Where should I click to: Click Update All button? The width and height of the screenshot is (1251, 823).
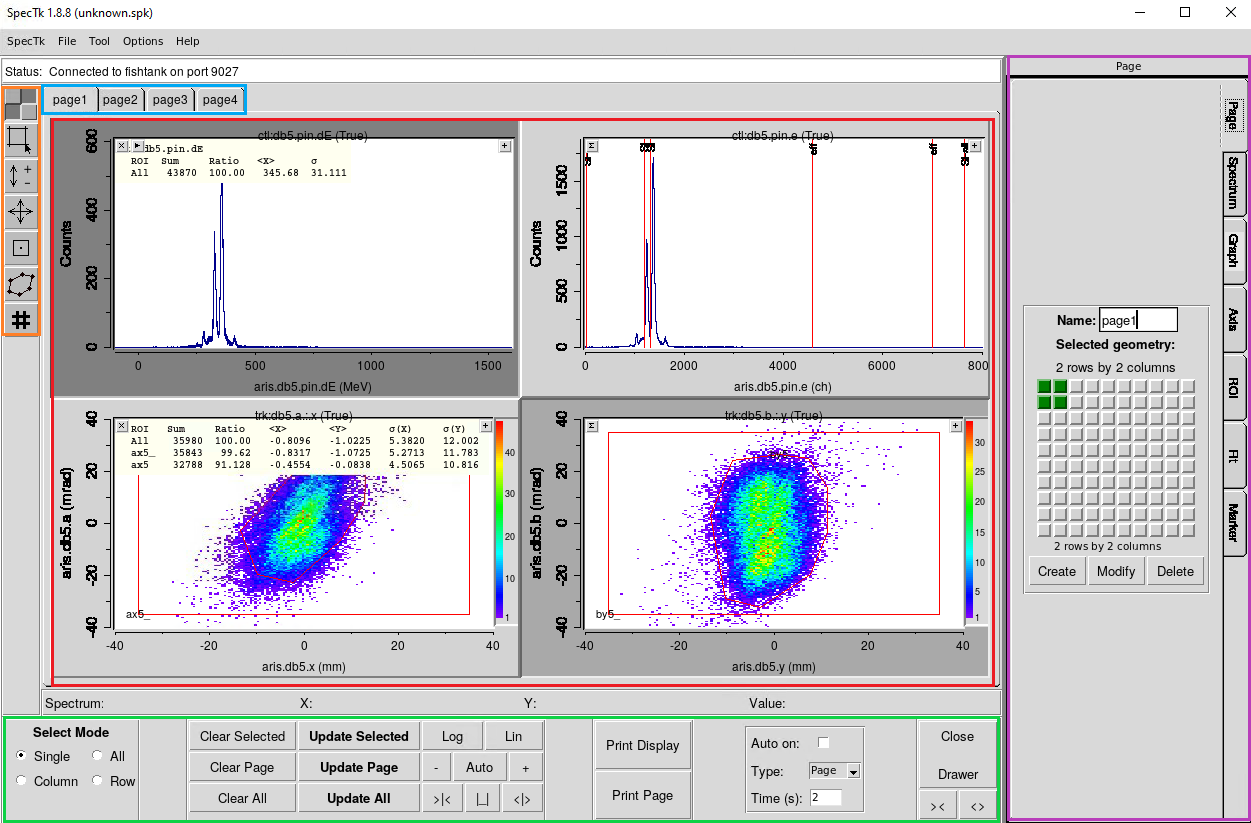358,798
